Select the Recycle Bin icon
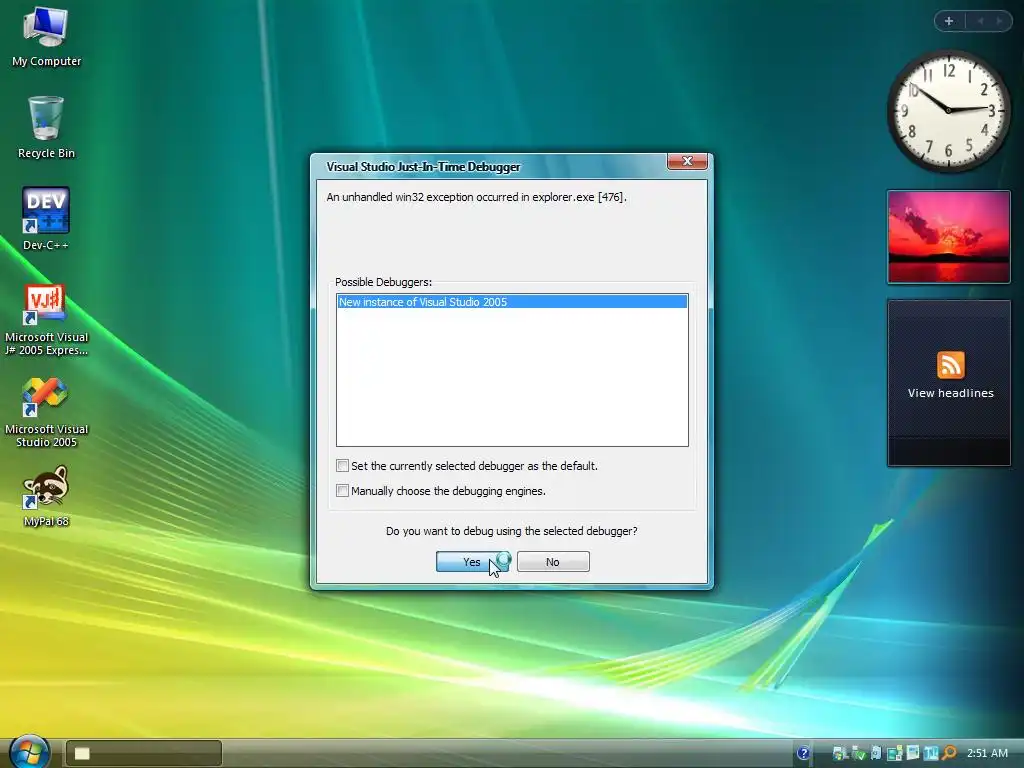Image resolution: width=1024 pixels, height=768 pixels. 46,128
